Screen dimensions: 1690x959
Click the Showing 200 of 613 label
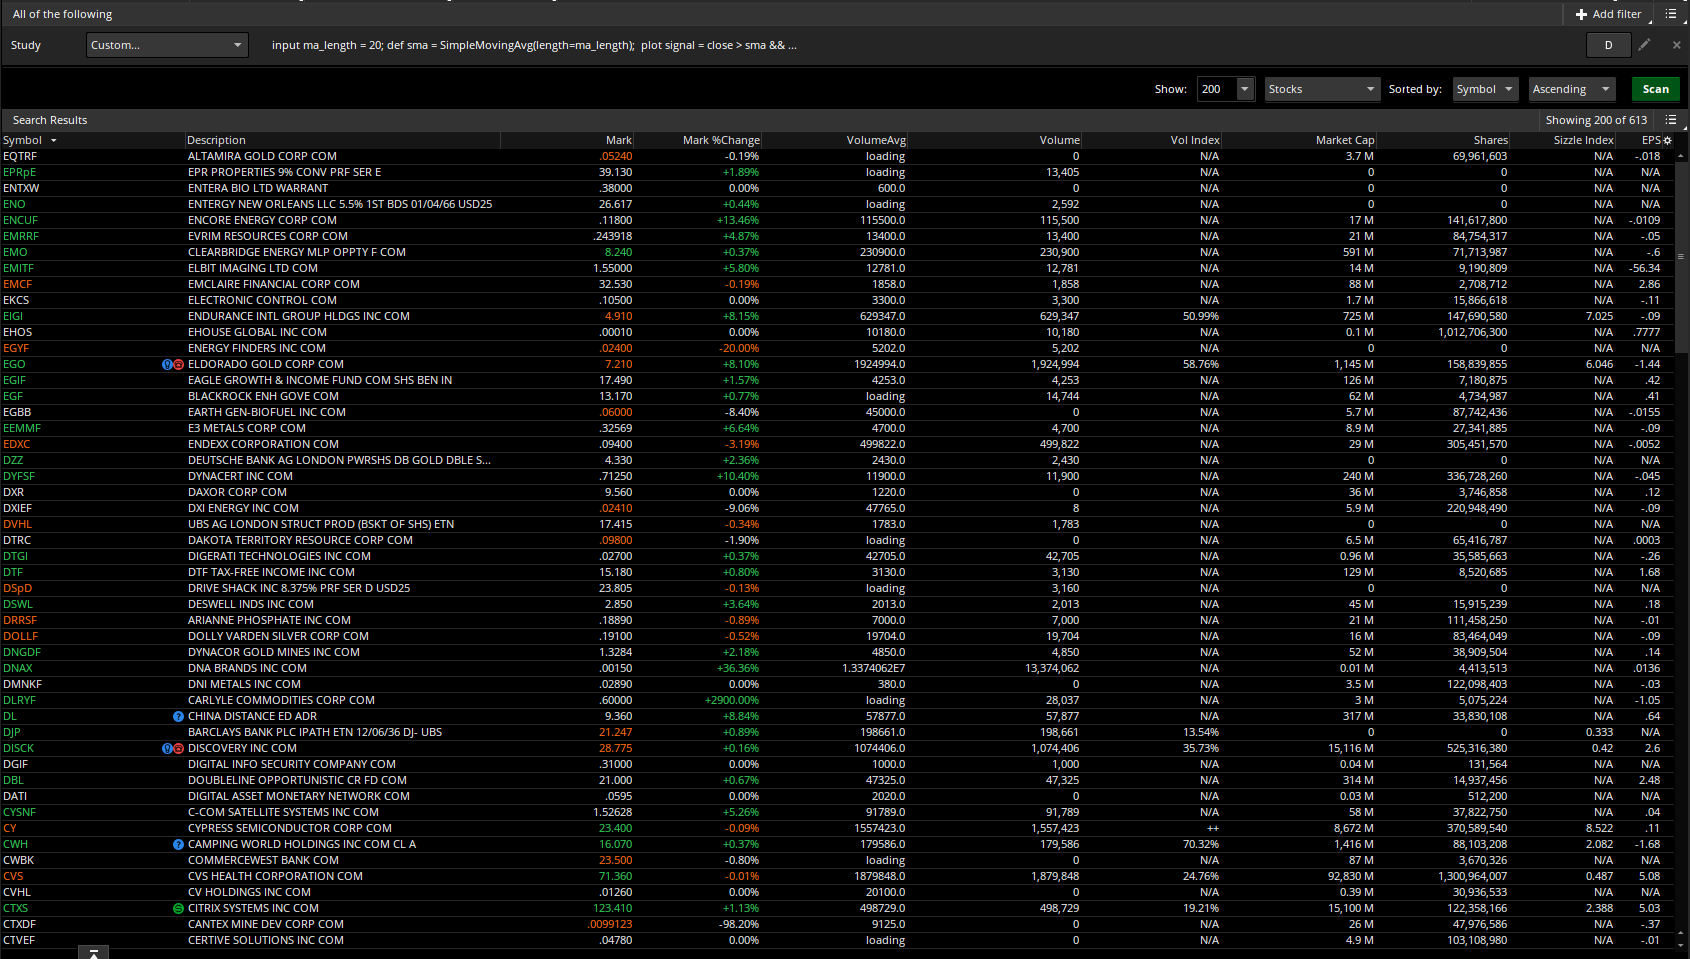point(1596,120)
